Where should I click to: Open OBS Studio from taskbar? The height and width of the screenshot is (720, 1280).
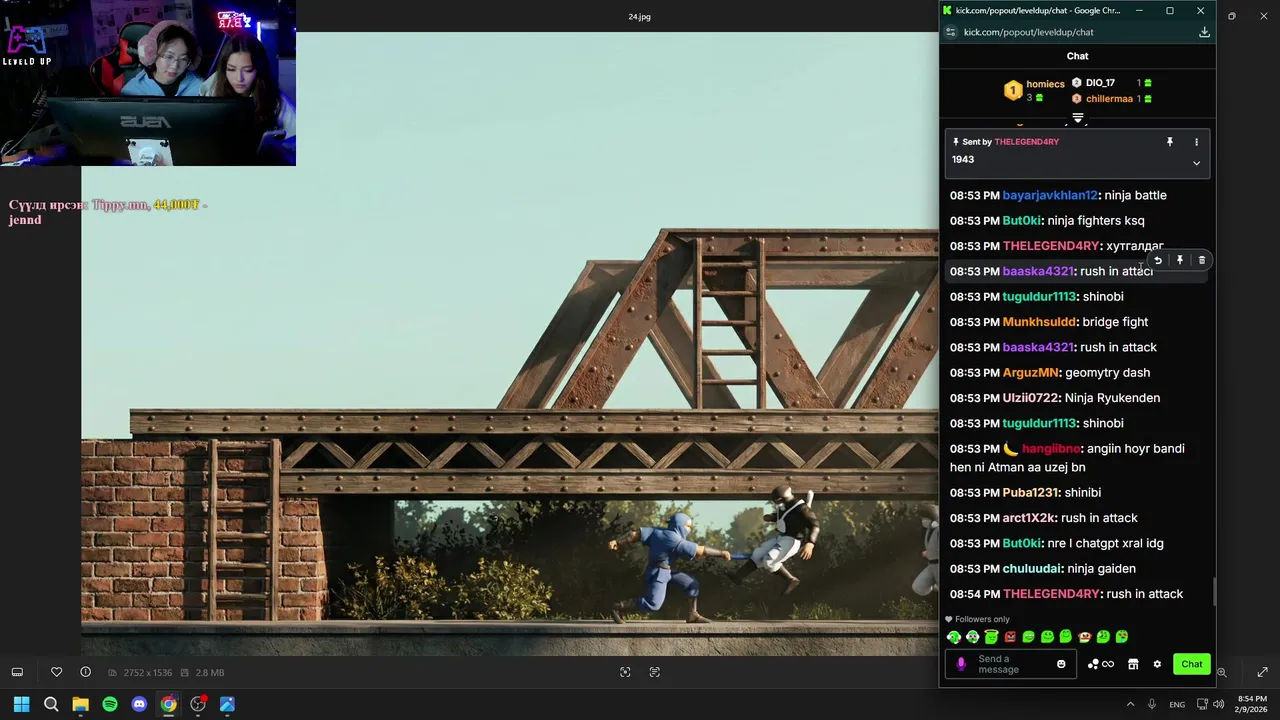198,704
